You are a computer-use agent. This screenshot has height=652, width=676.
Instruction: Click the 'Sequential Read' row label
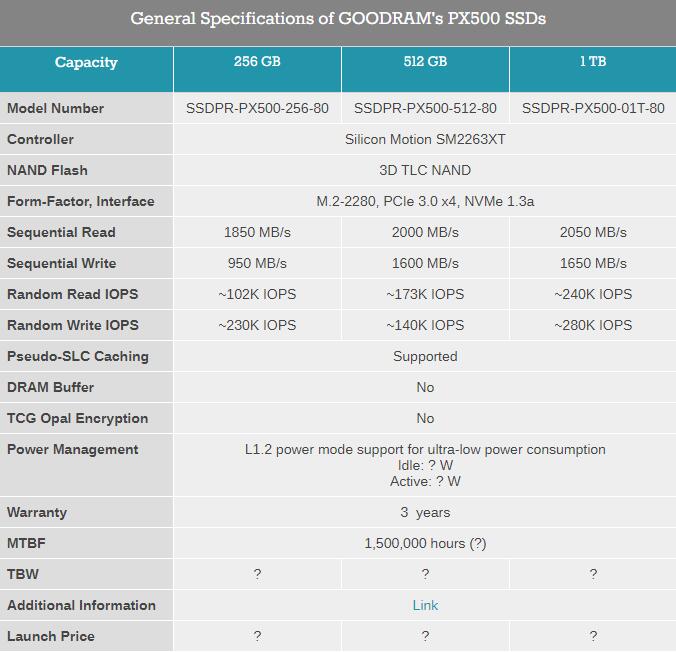click(62, 232)
